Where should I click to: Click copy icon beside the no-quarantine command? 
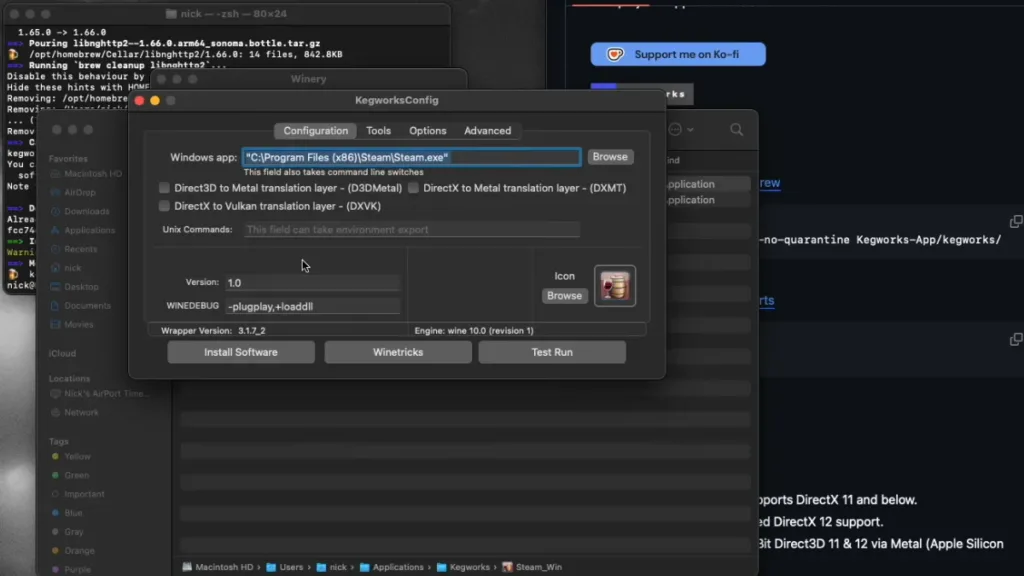(x=1015, y=221)
